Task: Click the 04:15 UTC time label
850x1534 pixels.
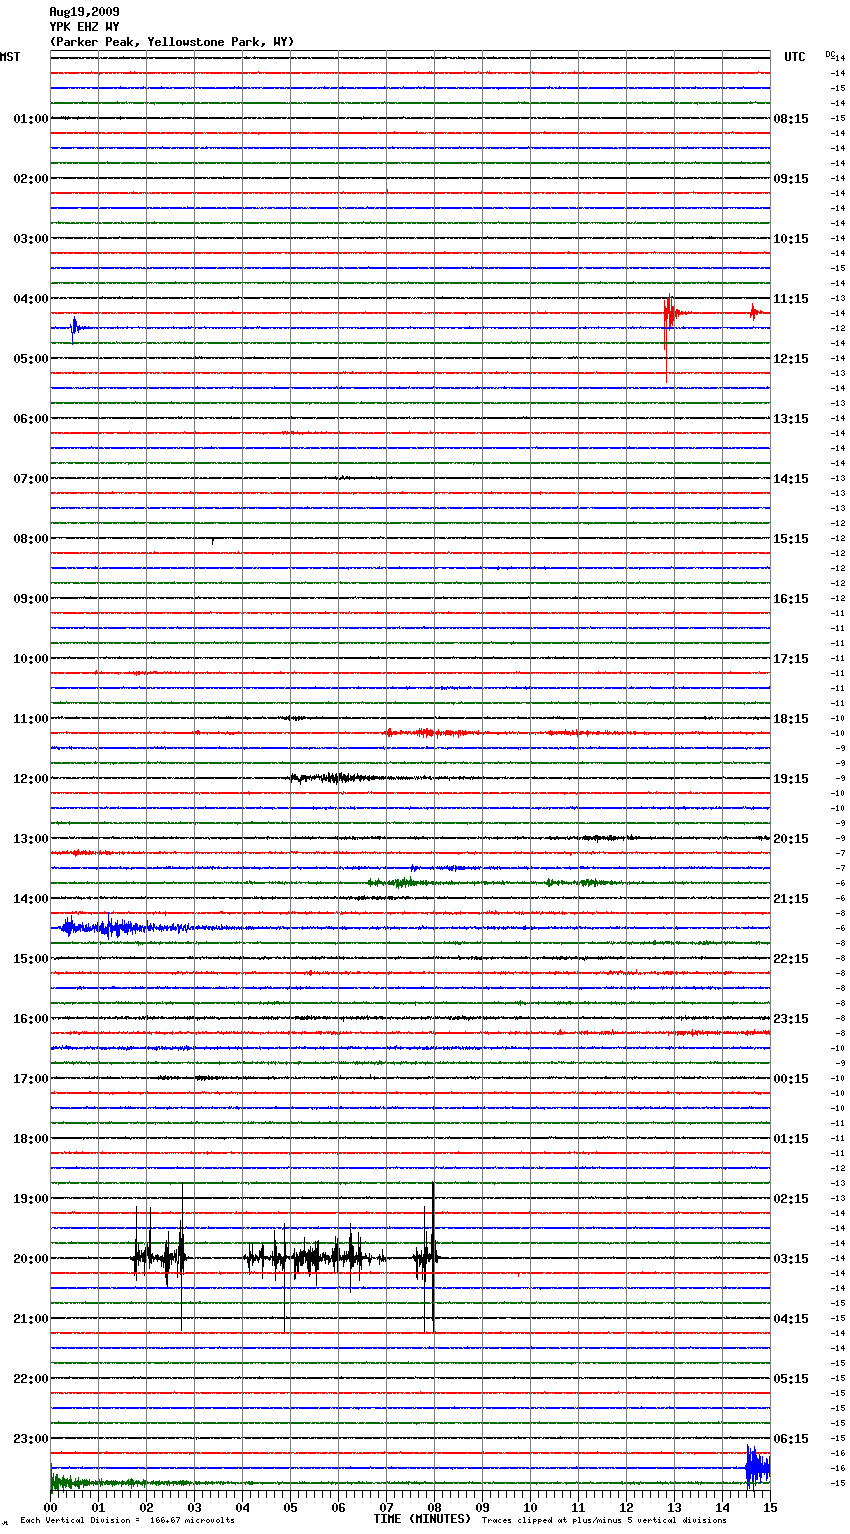Action: [x=791, y=1319]
